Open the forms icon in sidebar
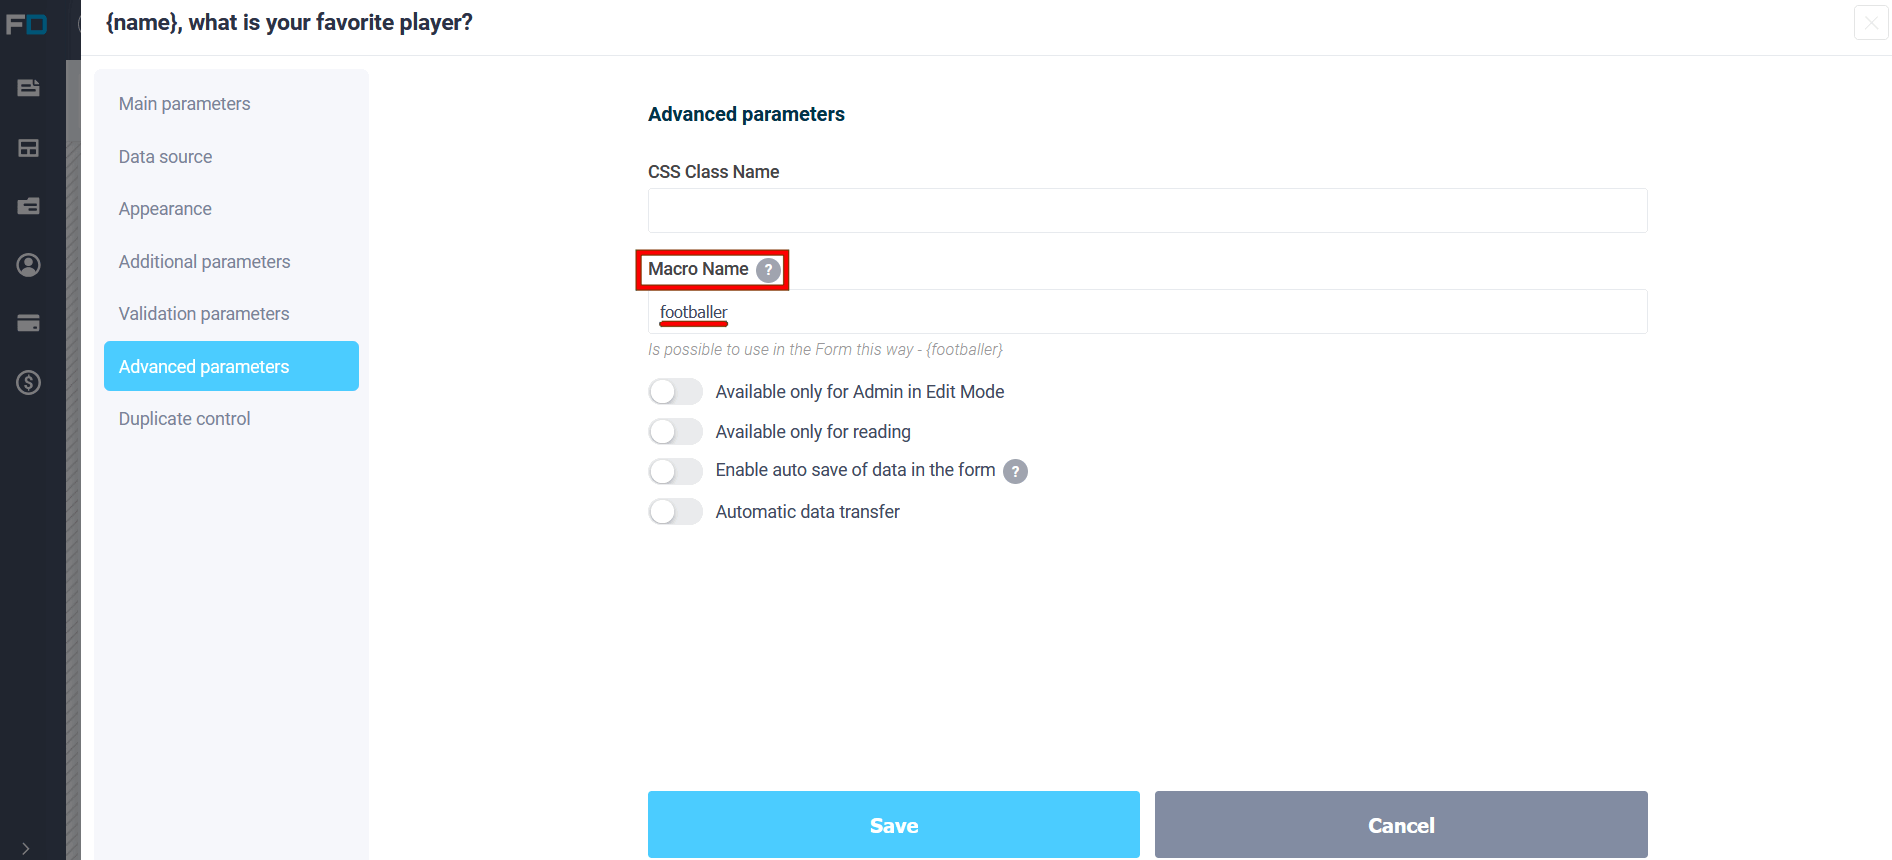 [29, 88]
